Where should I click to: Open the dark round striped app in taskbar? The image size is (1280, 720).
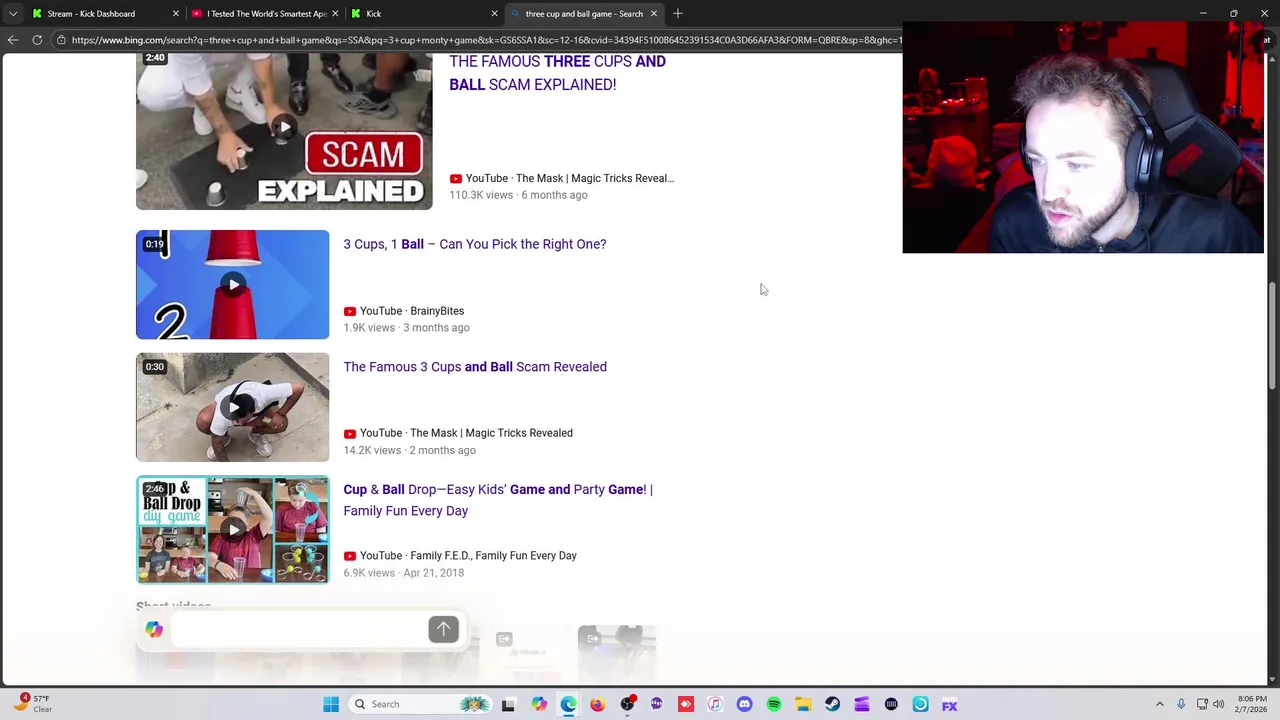click(x=891, y=704)
